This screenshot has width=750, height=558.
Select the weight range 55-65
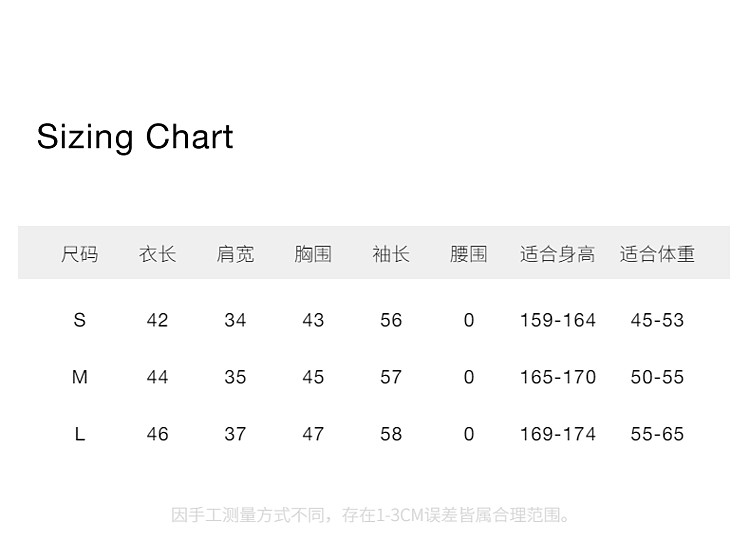(x=657, y=434)
